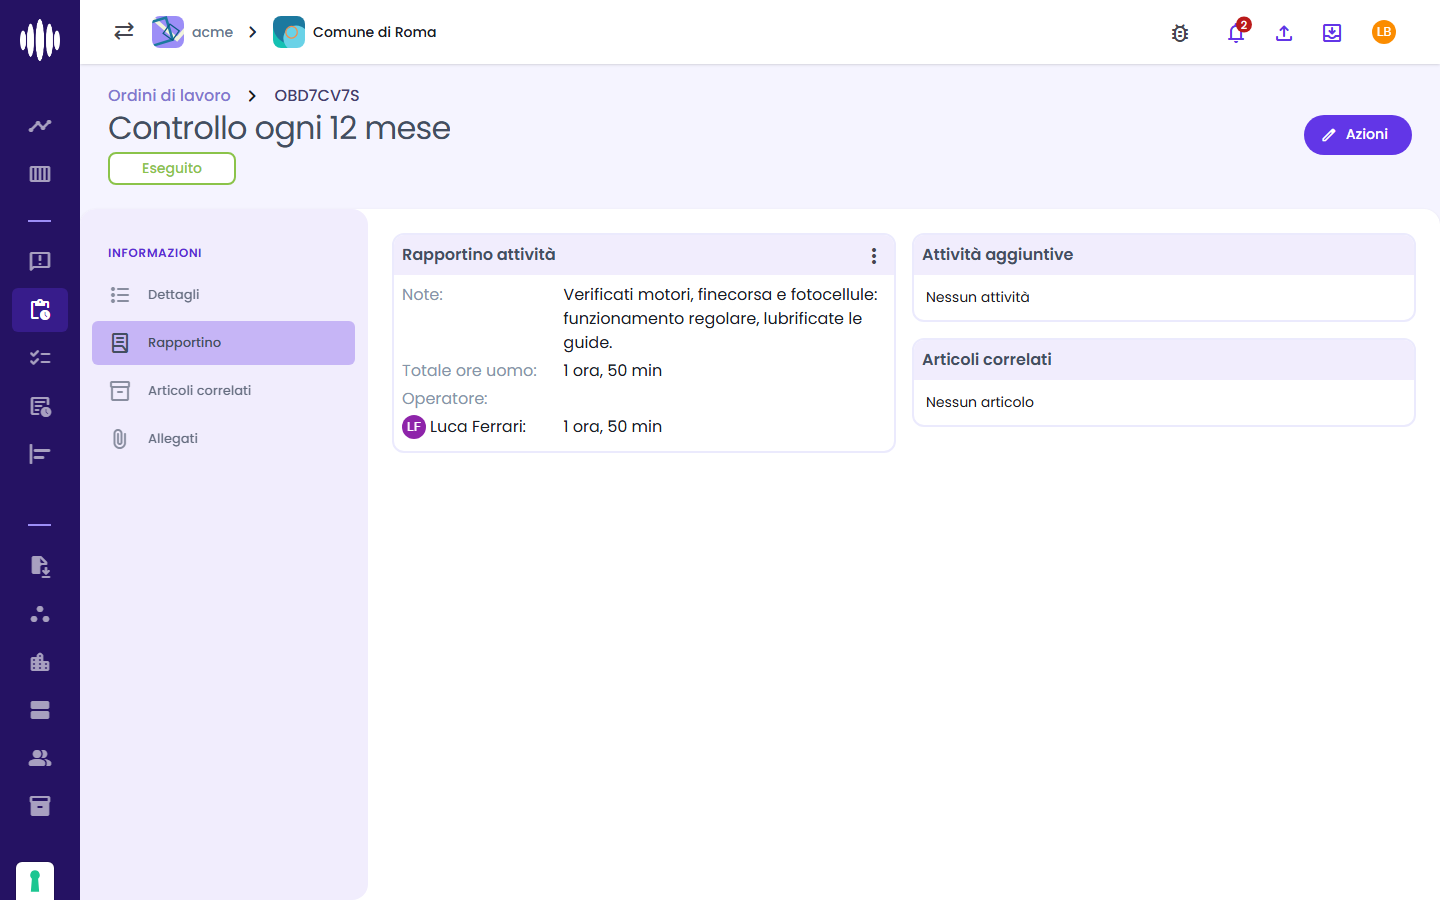The width and height of the screenshot is (1440, 900).
Task: Click the download inbox icon
Action: click(x=1332, y=33)
